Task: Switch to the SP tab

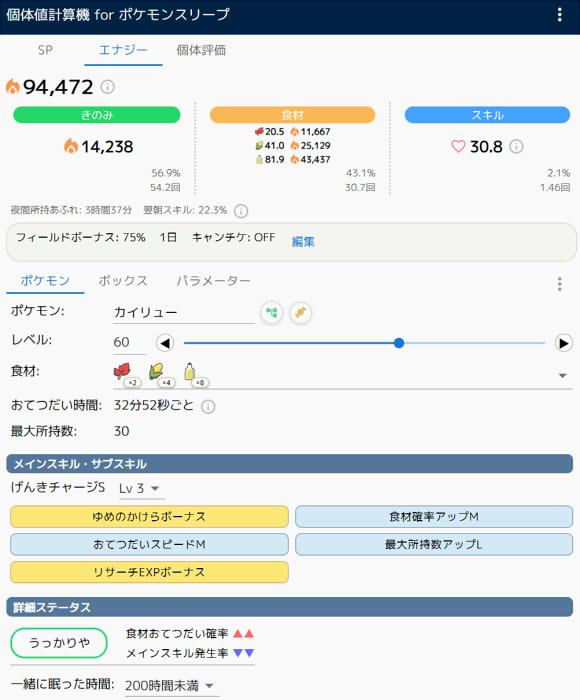Action: point(45,50)
